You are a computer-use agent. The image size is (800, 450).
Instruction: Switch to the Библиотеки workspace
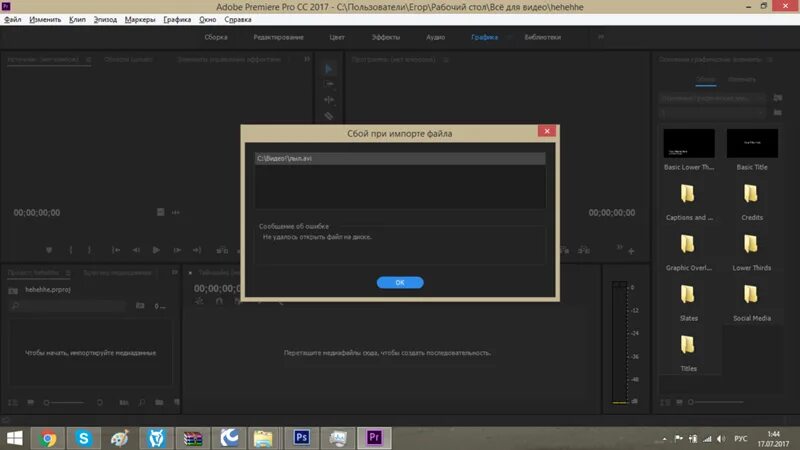542,37
